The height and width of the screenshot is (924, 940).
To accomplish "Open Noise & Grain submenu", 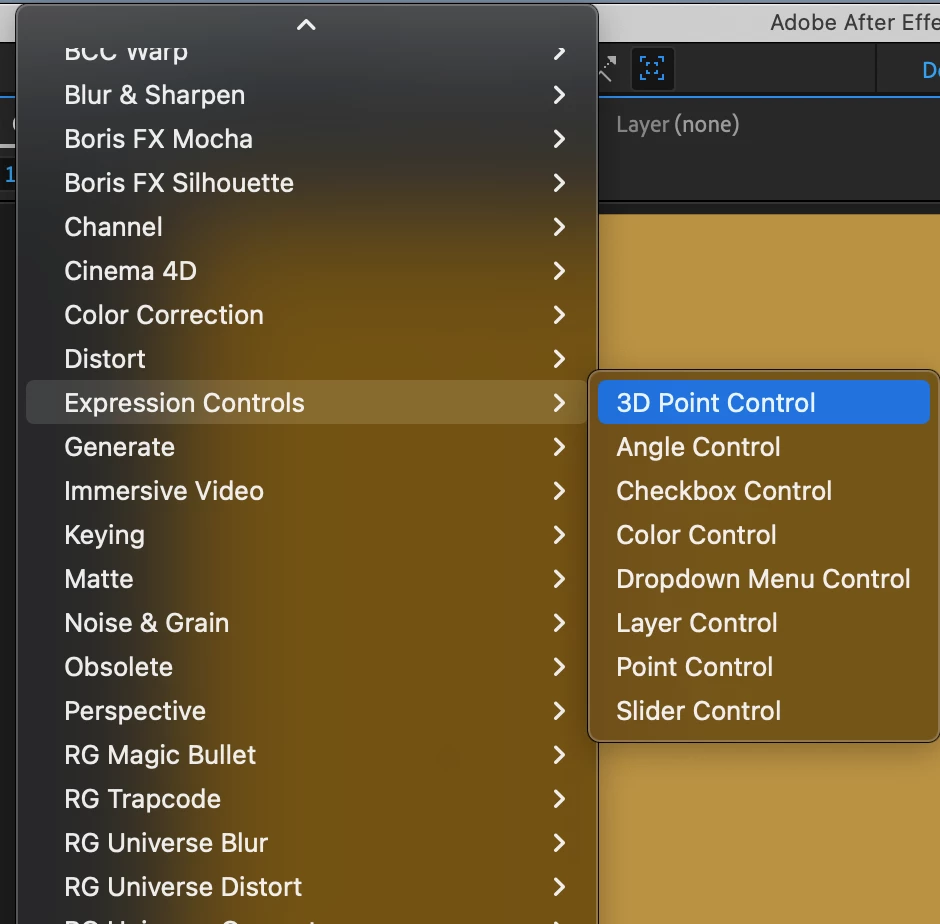I will coord(306,622).
